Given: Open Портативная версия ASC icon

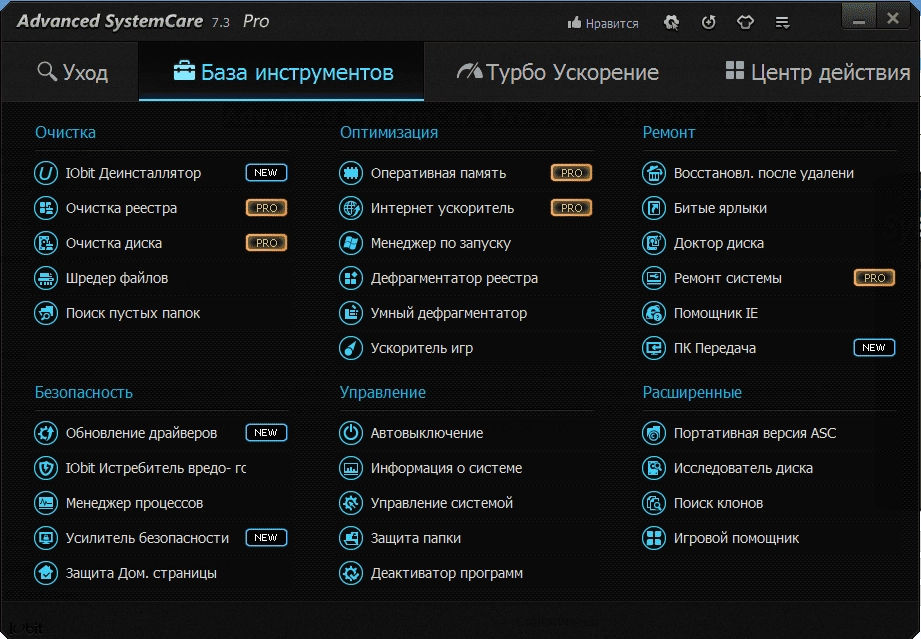Looking at the screenshot, I should tap(654, 433).
